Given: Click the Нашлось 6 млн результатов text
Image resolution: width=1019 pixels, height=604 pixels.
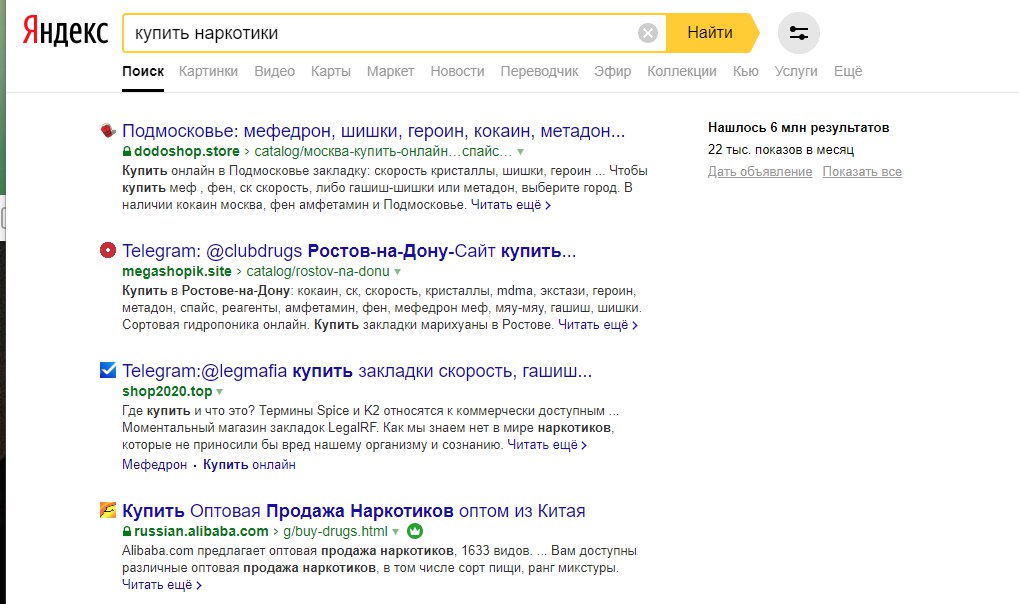Looking at the screenshot, I should coord(799,127).
